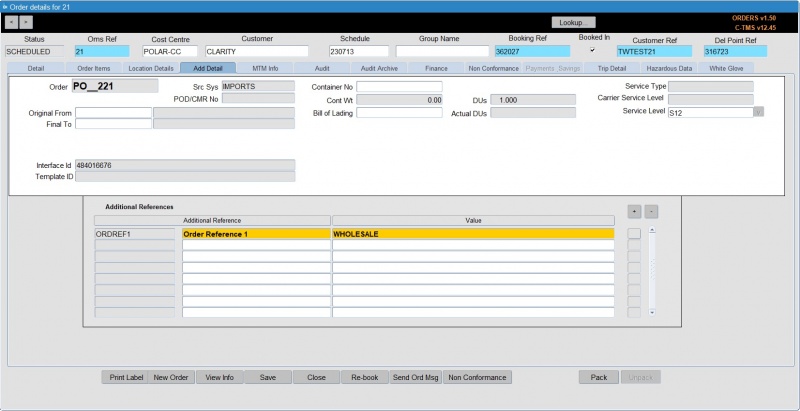Click the Additional Reference column header

pos(212,220)
